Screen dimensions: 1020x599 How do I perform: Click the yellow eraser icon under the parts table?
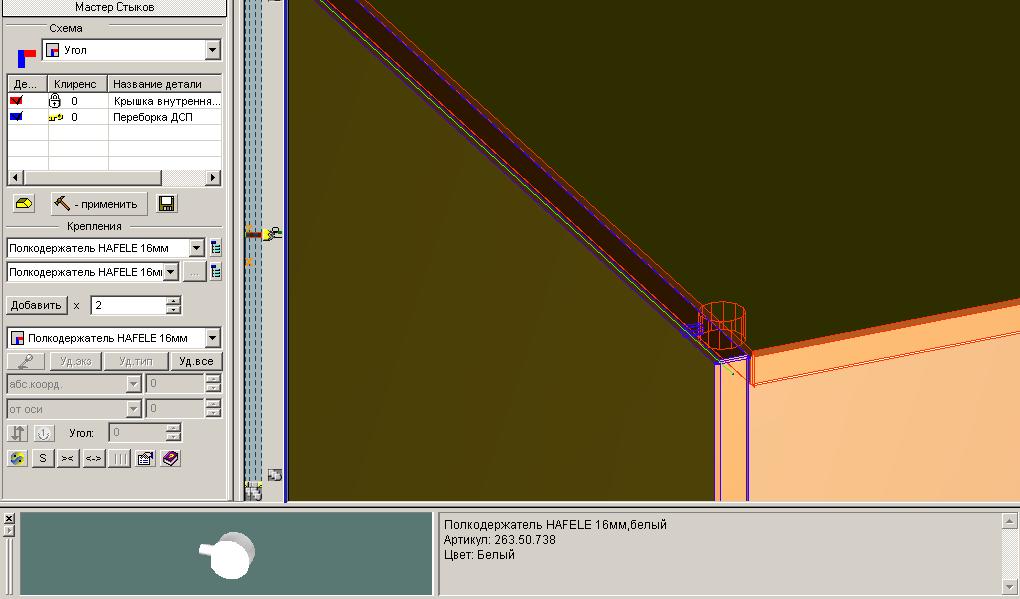point(24,204)
